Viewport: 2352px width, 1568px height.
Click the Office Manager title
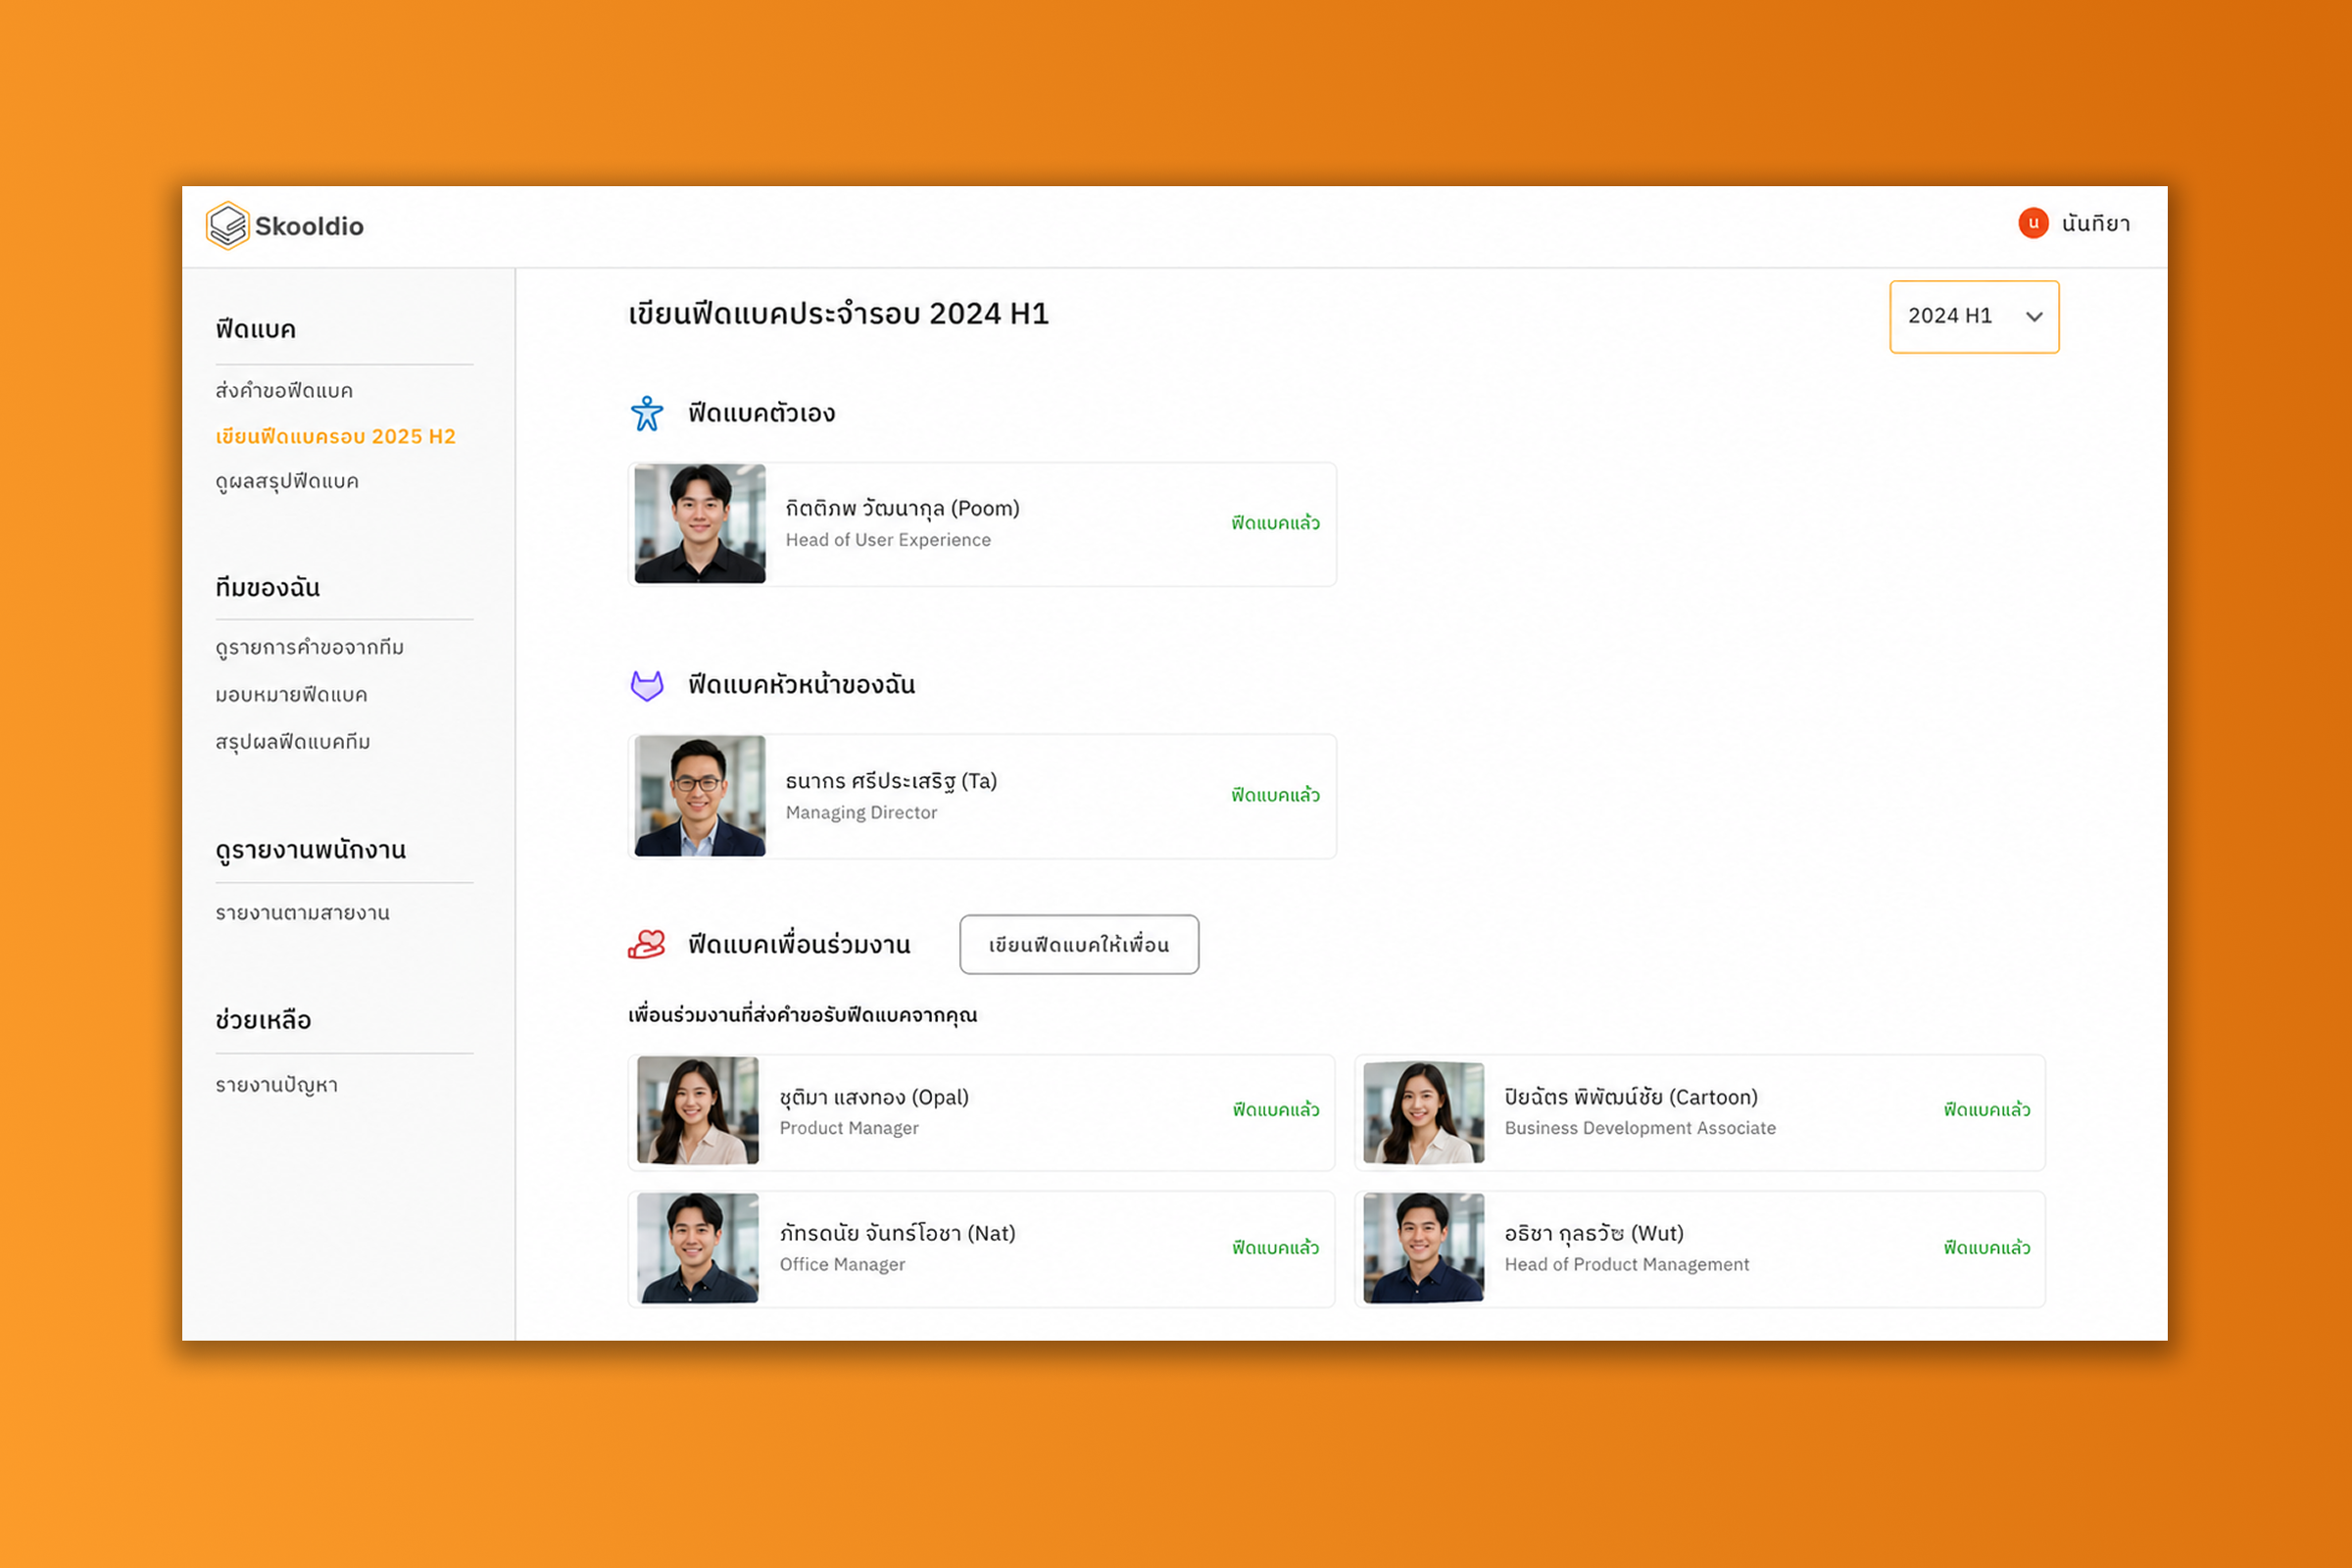click(x=842, y=1264)
